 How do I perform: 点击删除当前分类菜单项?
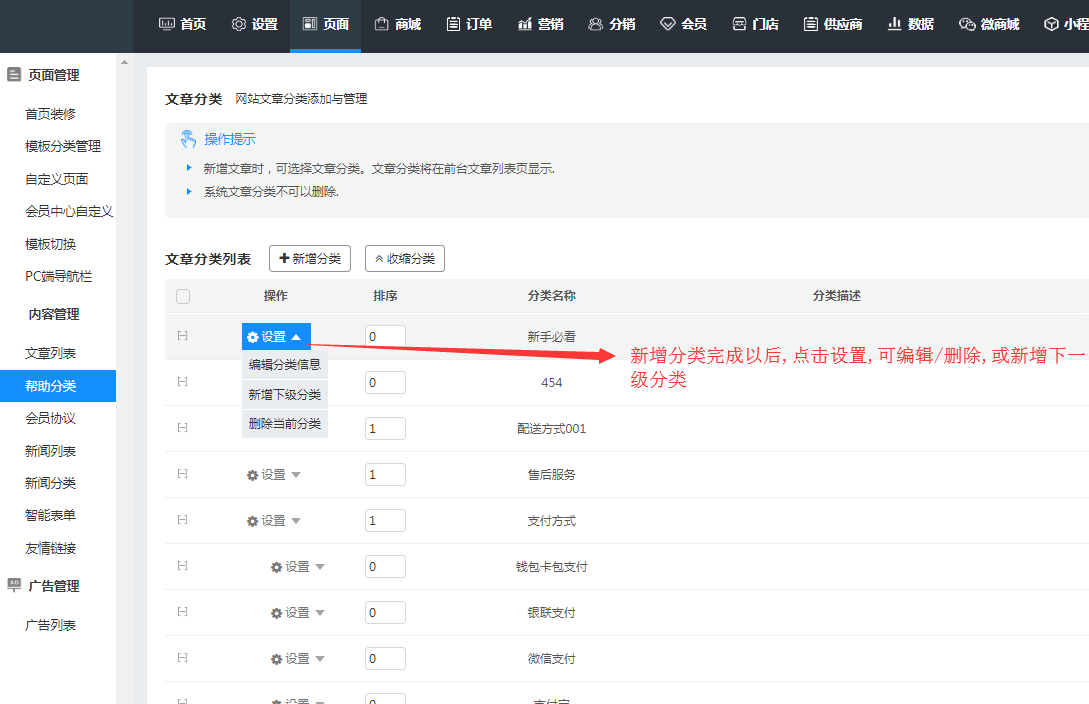point(284,423)
